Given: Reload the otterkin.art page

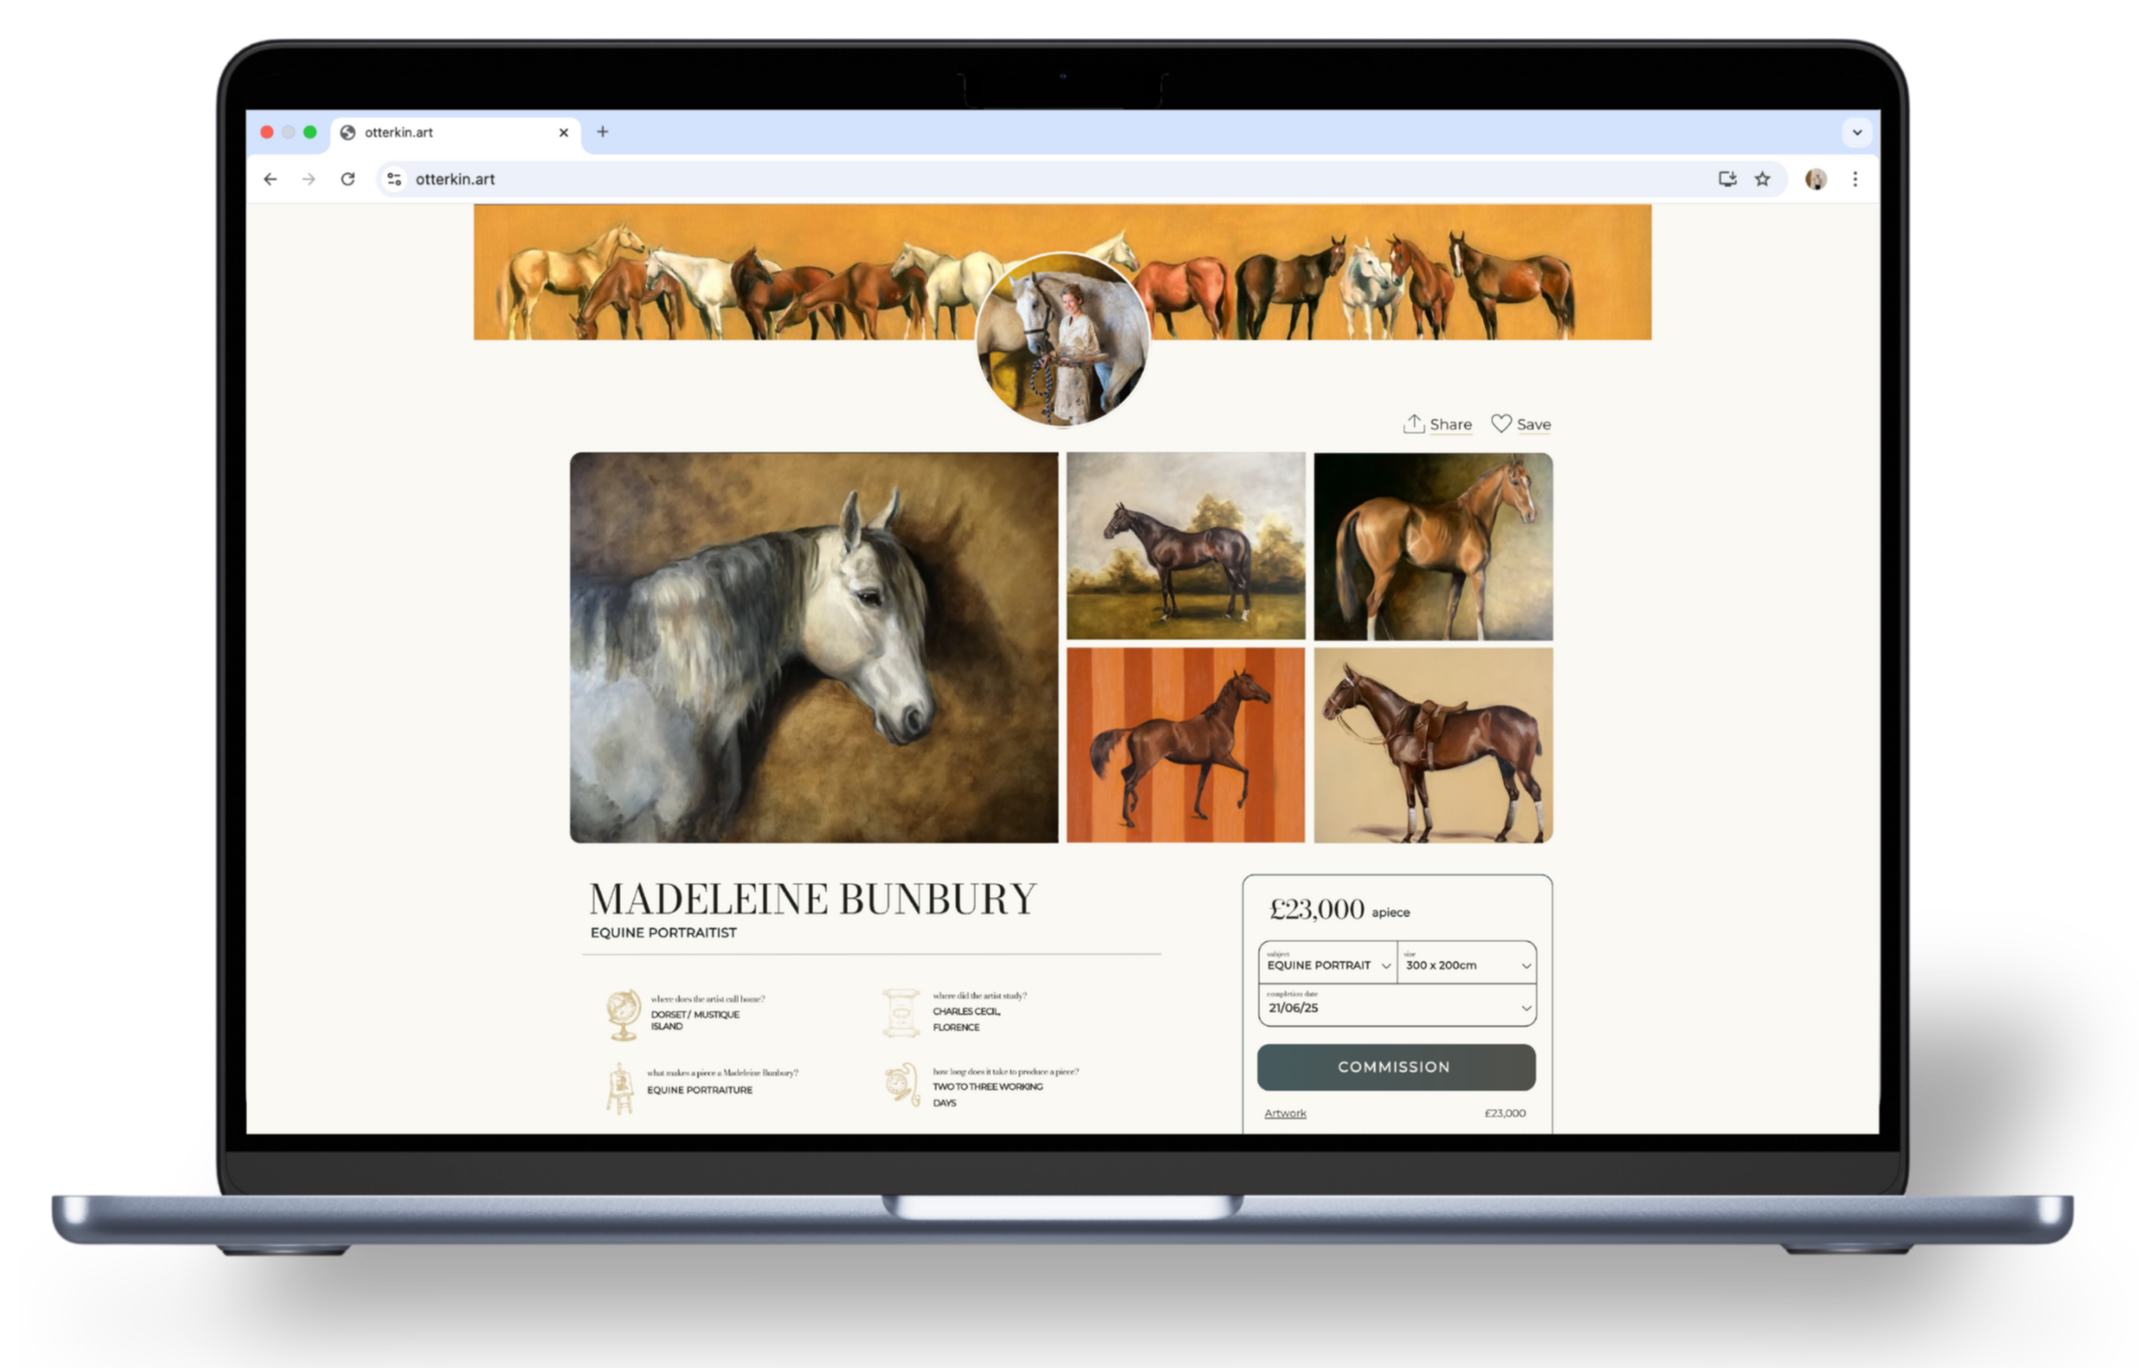Looking at the screenshot, I should pyautogui.click(x=348, y=179).
